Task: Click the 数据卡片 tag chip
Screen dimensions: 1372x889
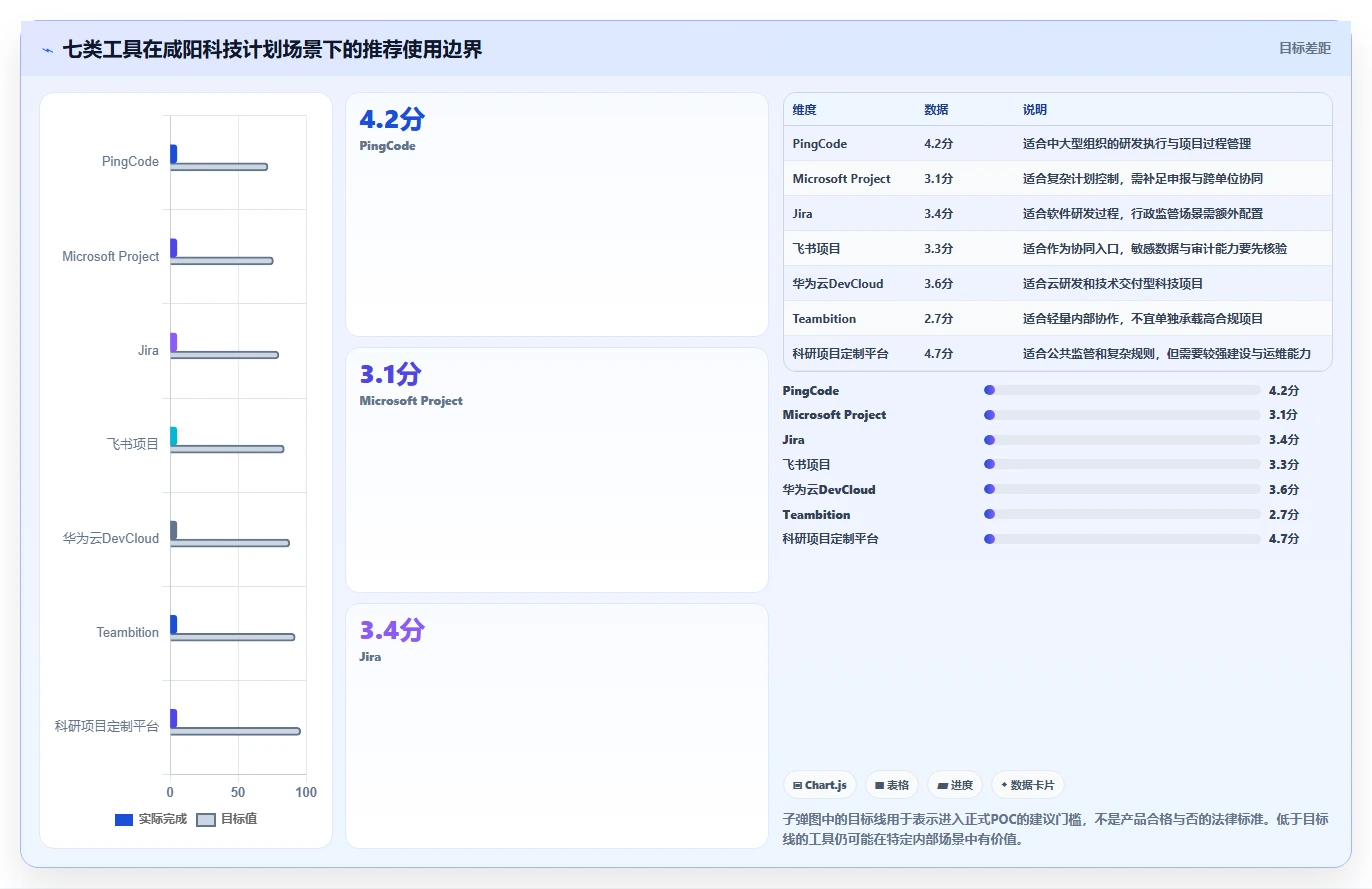Action: click(1028, 785)
